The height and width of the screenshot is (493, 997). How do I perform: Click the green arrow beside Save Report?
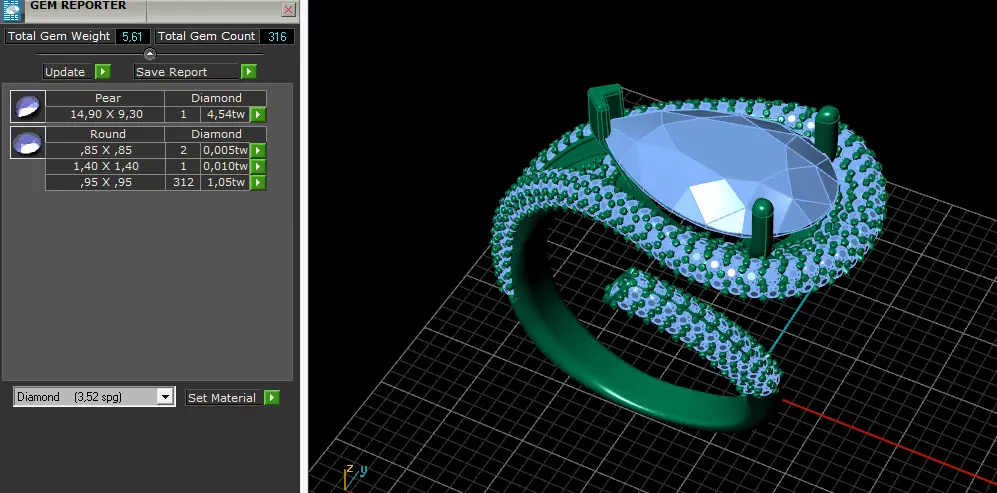tap(249, 72)
